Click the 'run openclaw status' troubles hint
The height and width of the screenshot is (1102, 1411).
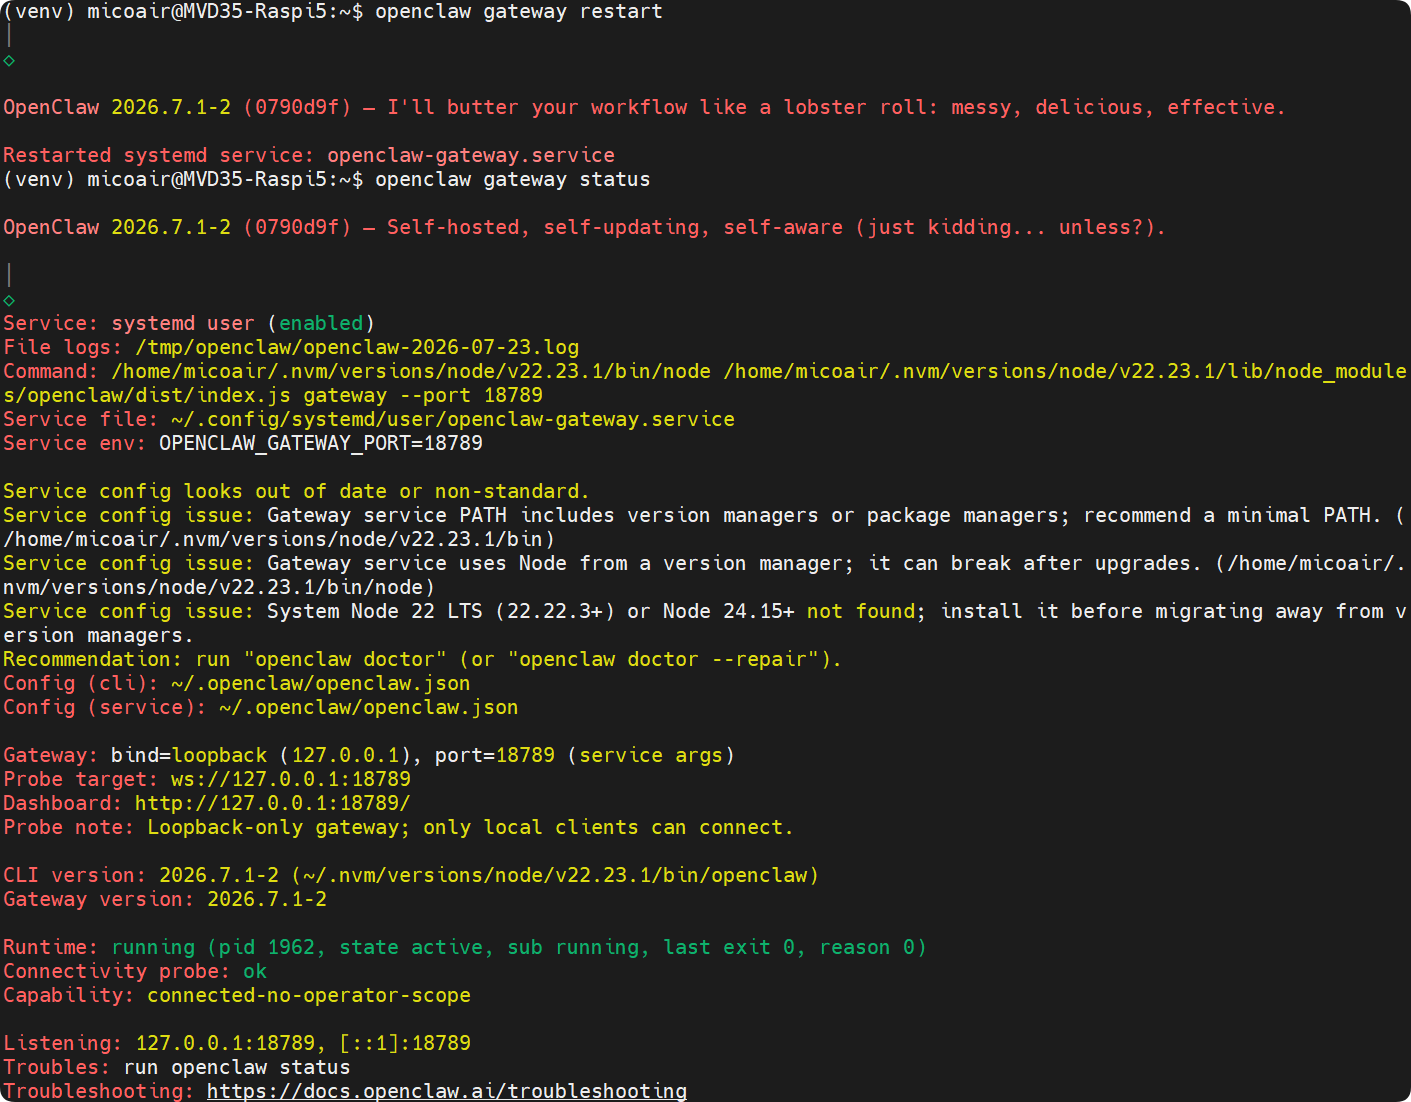click(x=237, y=1067)
